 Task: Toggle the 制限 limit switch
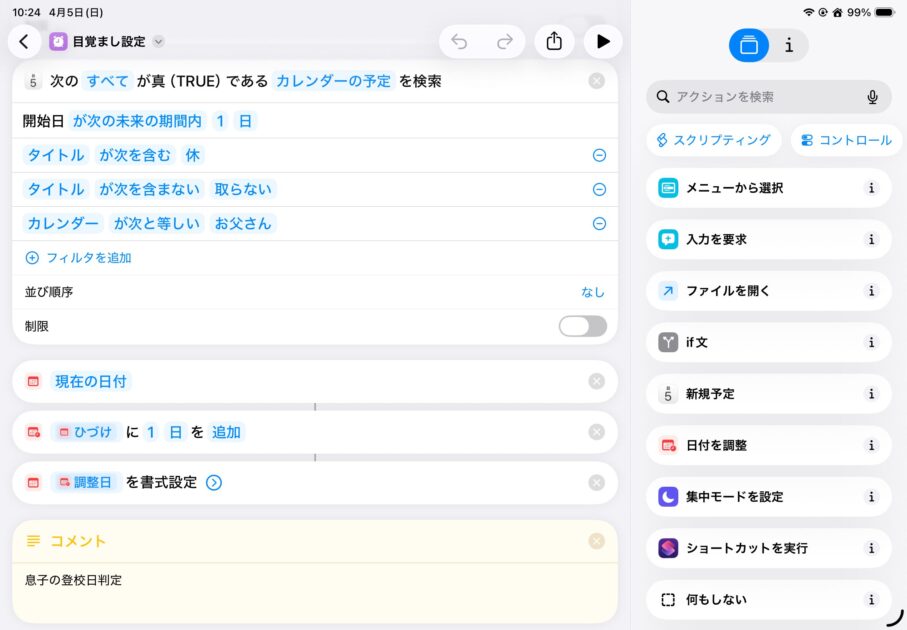(x=582, y=326)
